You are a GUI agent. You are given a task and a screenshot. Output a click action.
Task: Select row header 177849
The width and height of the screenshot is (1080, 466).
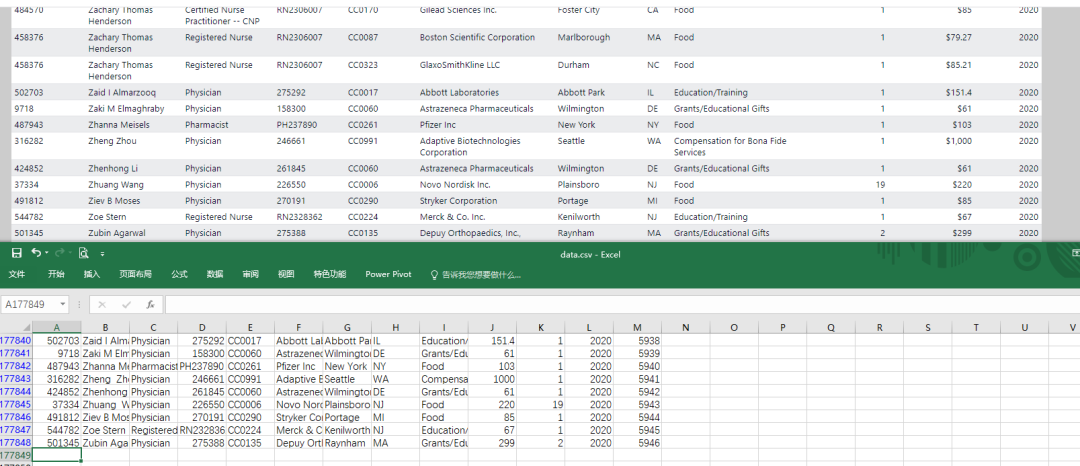coord(15,455)
